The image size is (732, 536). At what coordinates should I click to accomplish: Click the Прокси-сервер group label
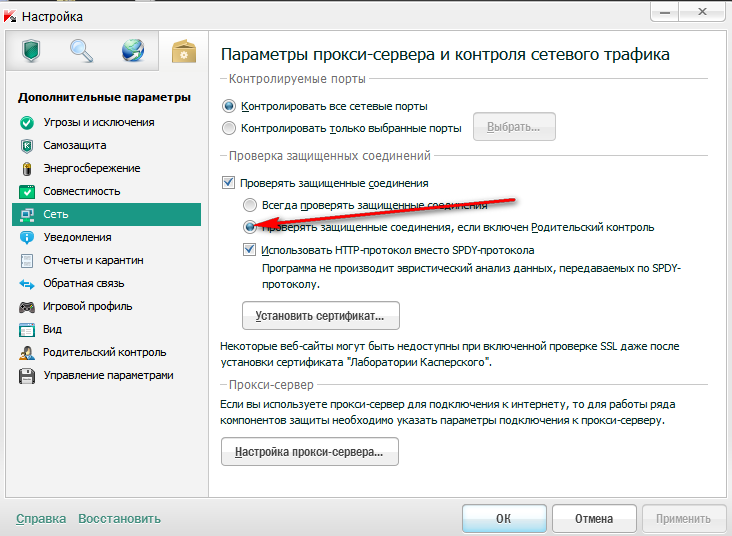(271, 385)
